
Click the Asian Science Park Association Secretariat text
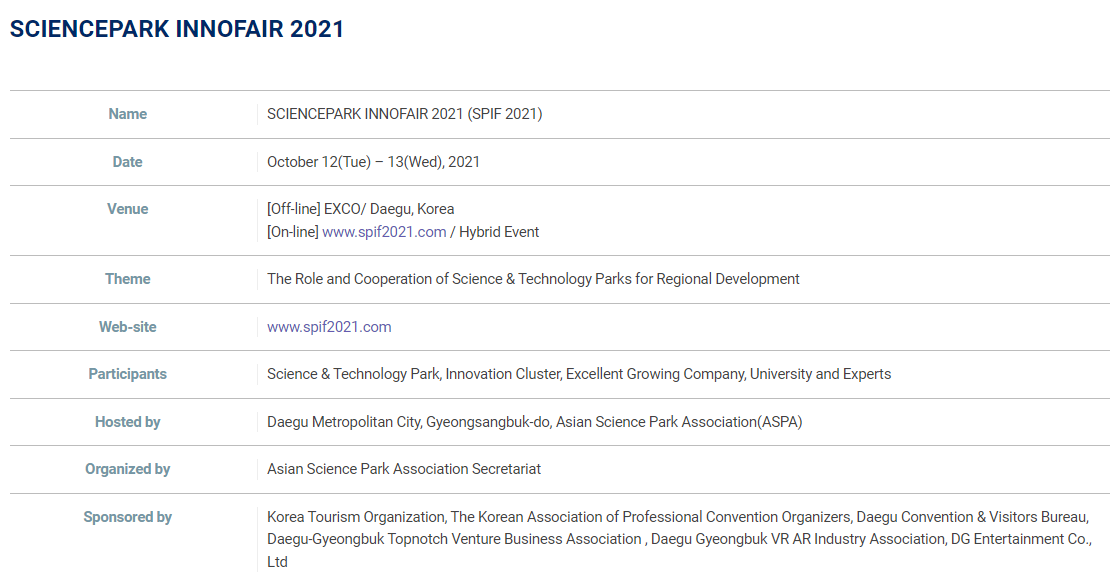[404, 469]
